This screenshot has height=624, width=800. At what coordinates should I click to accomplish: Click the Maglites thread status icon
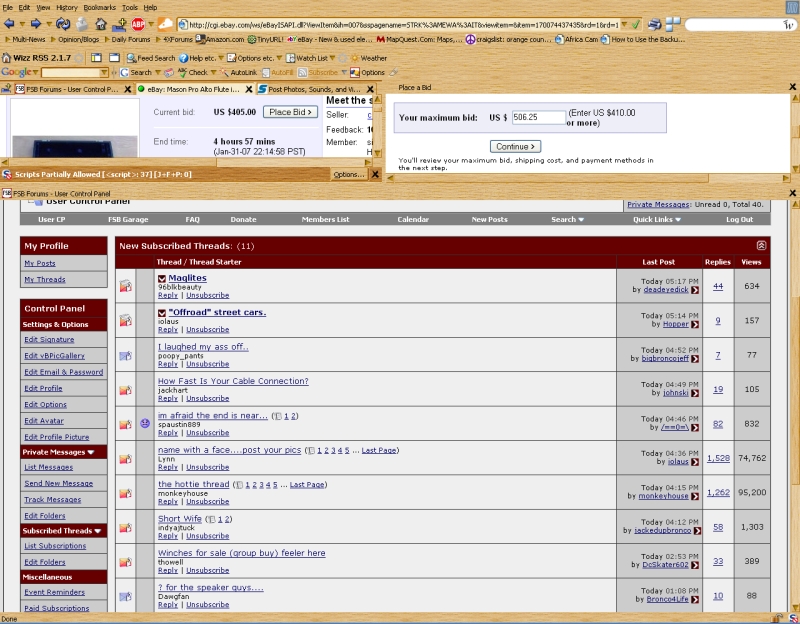[126, 286]
